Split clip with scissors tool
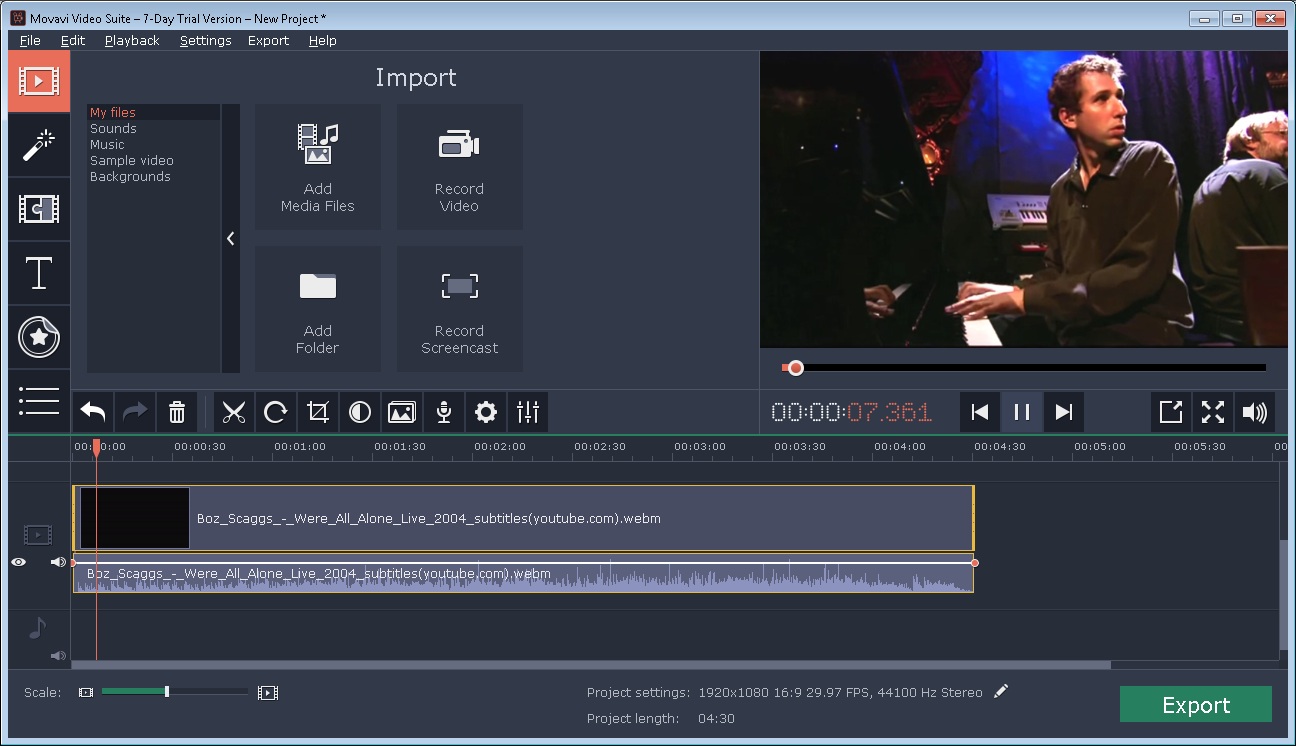The image size is (1296, 746). pyautogui.click(x=234, y=412)
